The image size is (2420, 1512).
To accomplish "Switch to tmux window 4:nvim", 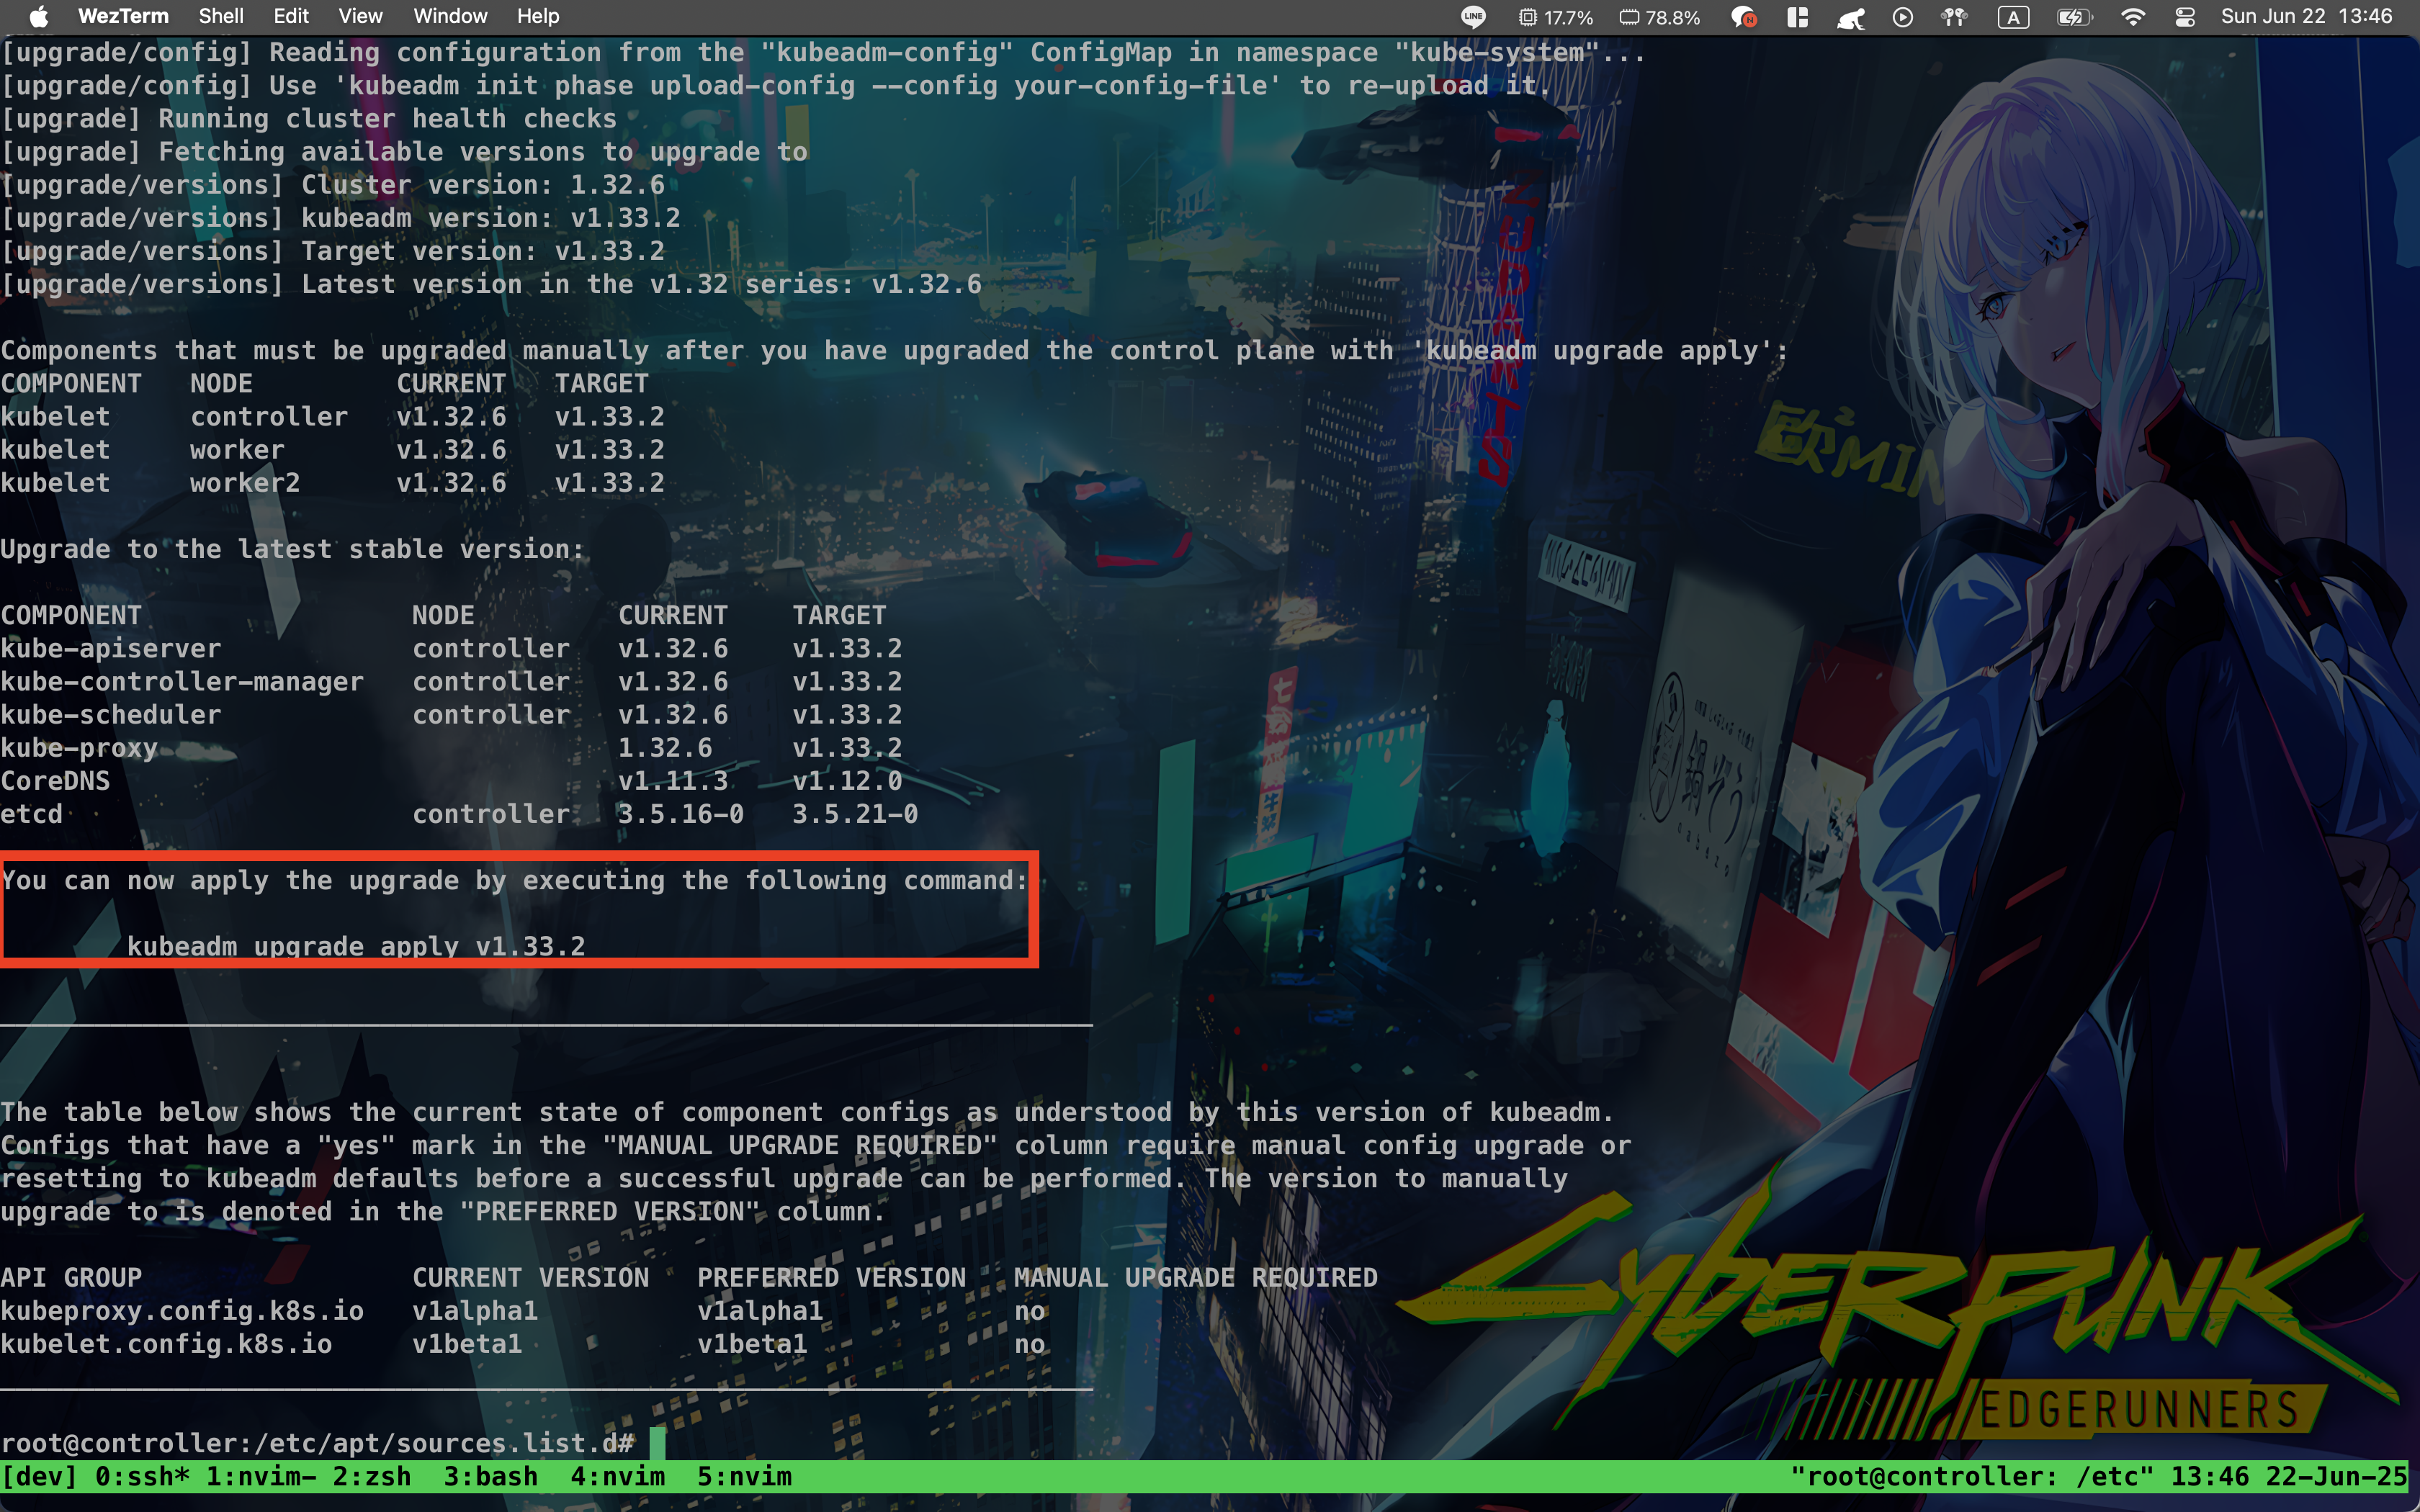I will pyautogui.click(x=618, y=1476).
